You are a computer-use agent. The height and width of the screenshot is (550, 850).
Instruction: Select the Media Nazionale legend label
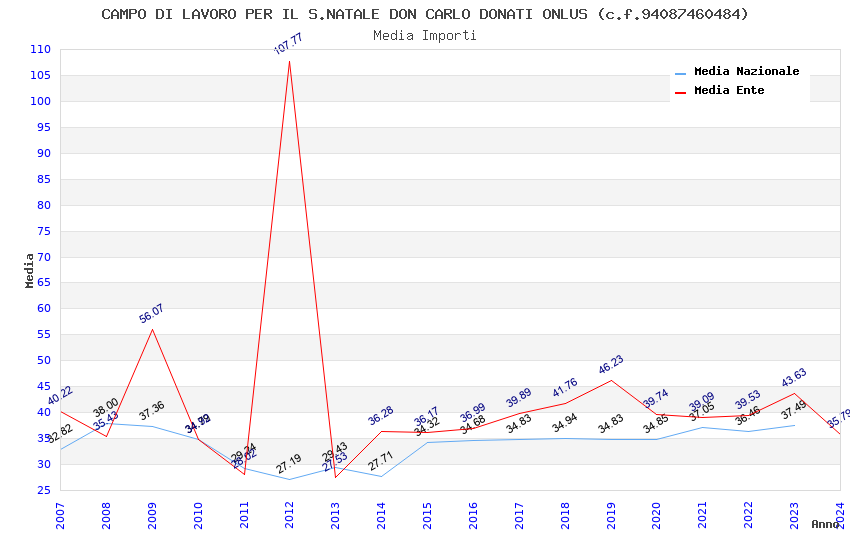(746, 71)
